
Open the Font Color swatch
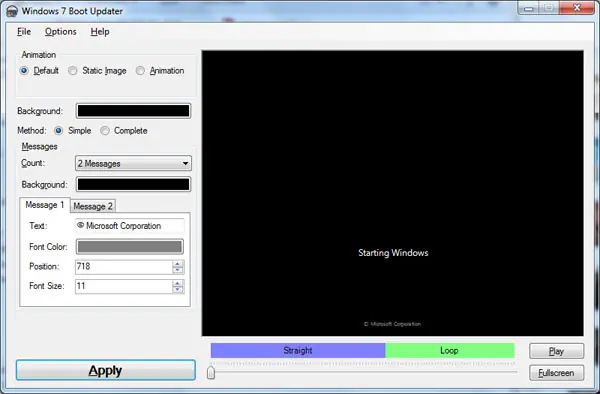coord(130,247)
